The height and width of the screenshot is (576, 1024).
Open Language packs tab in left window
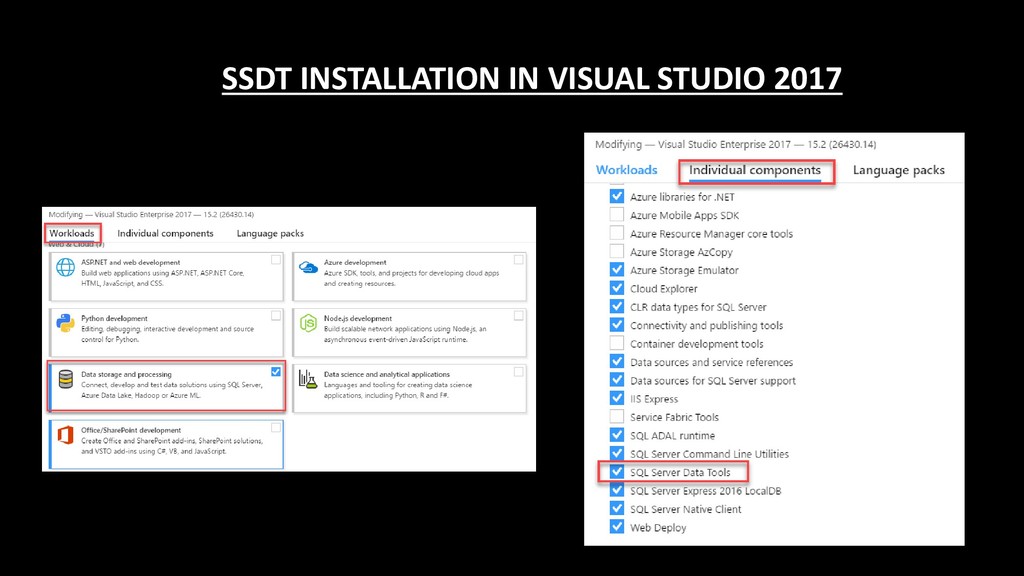[x=270, y=233]
